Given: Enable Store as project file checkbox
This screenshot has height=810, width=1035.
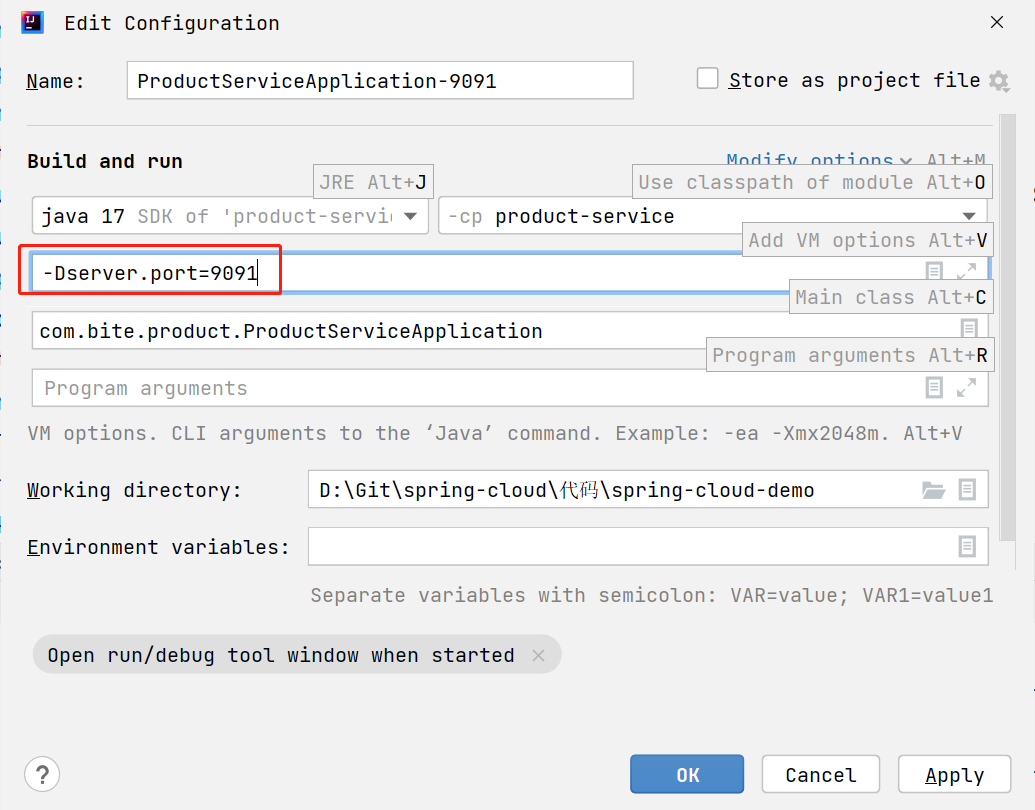Looking at the screenshot, I should tap(708, 79).
